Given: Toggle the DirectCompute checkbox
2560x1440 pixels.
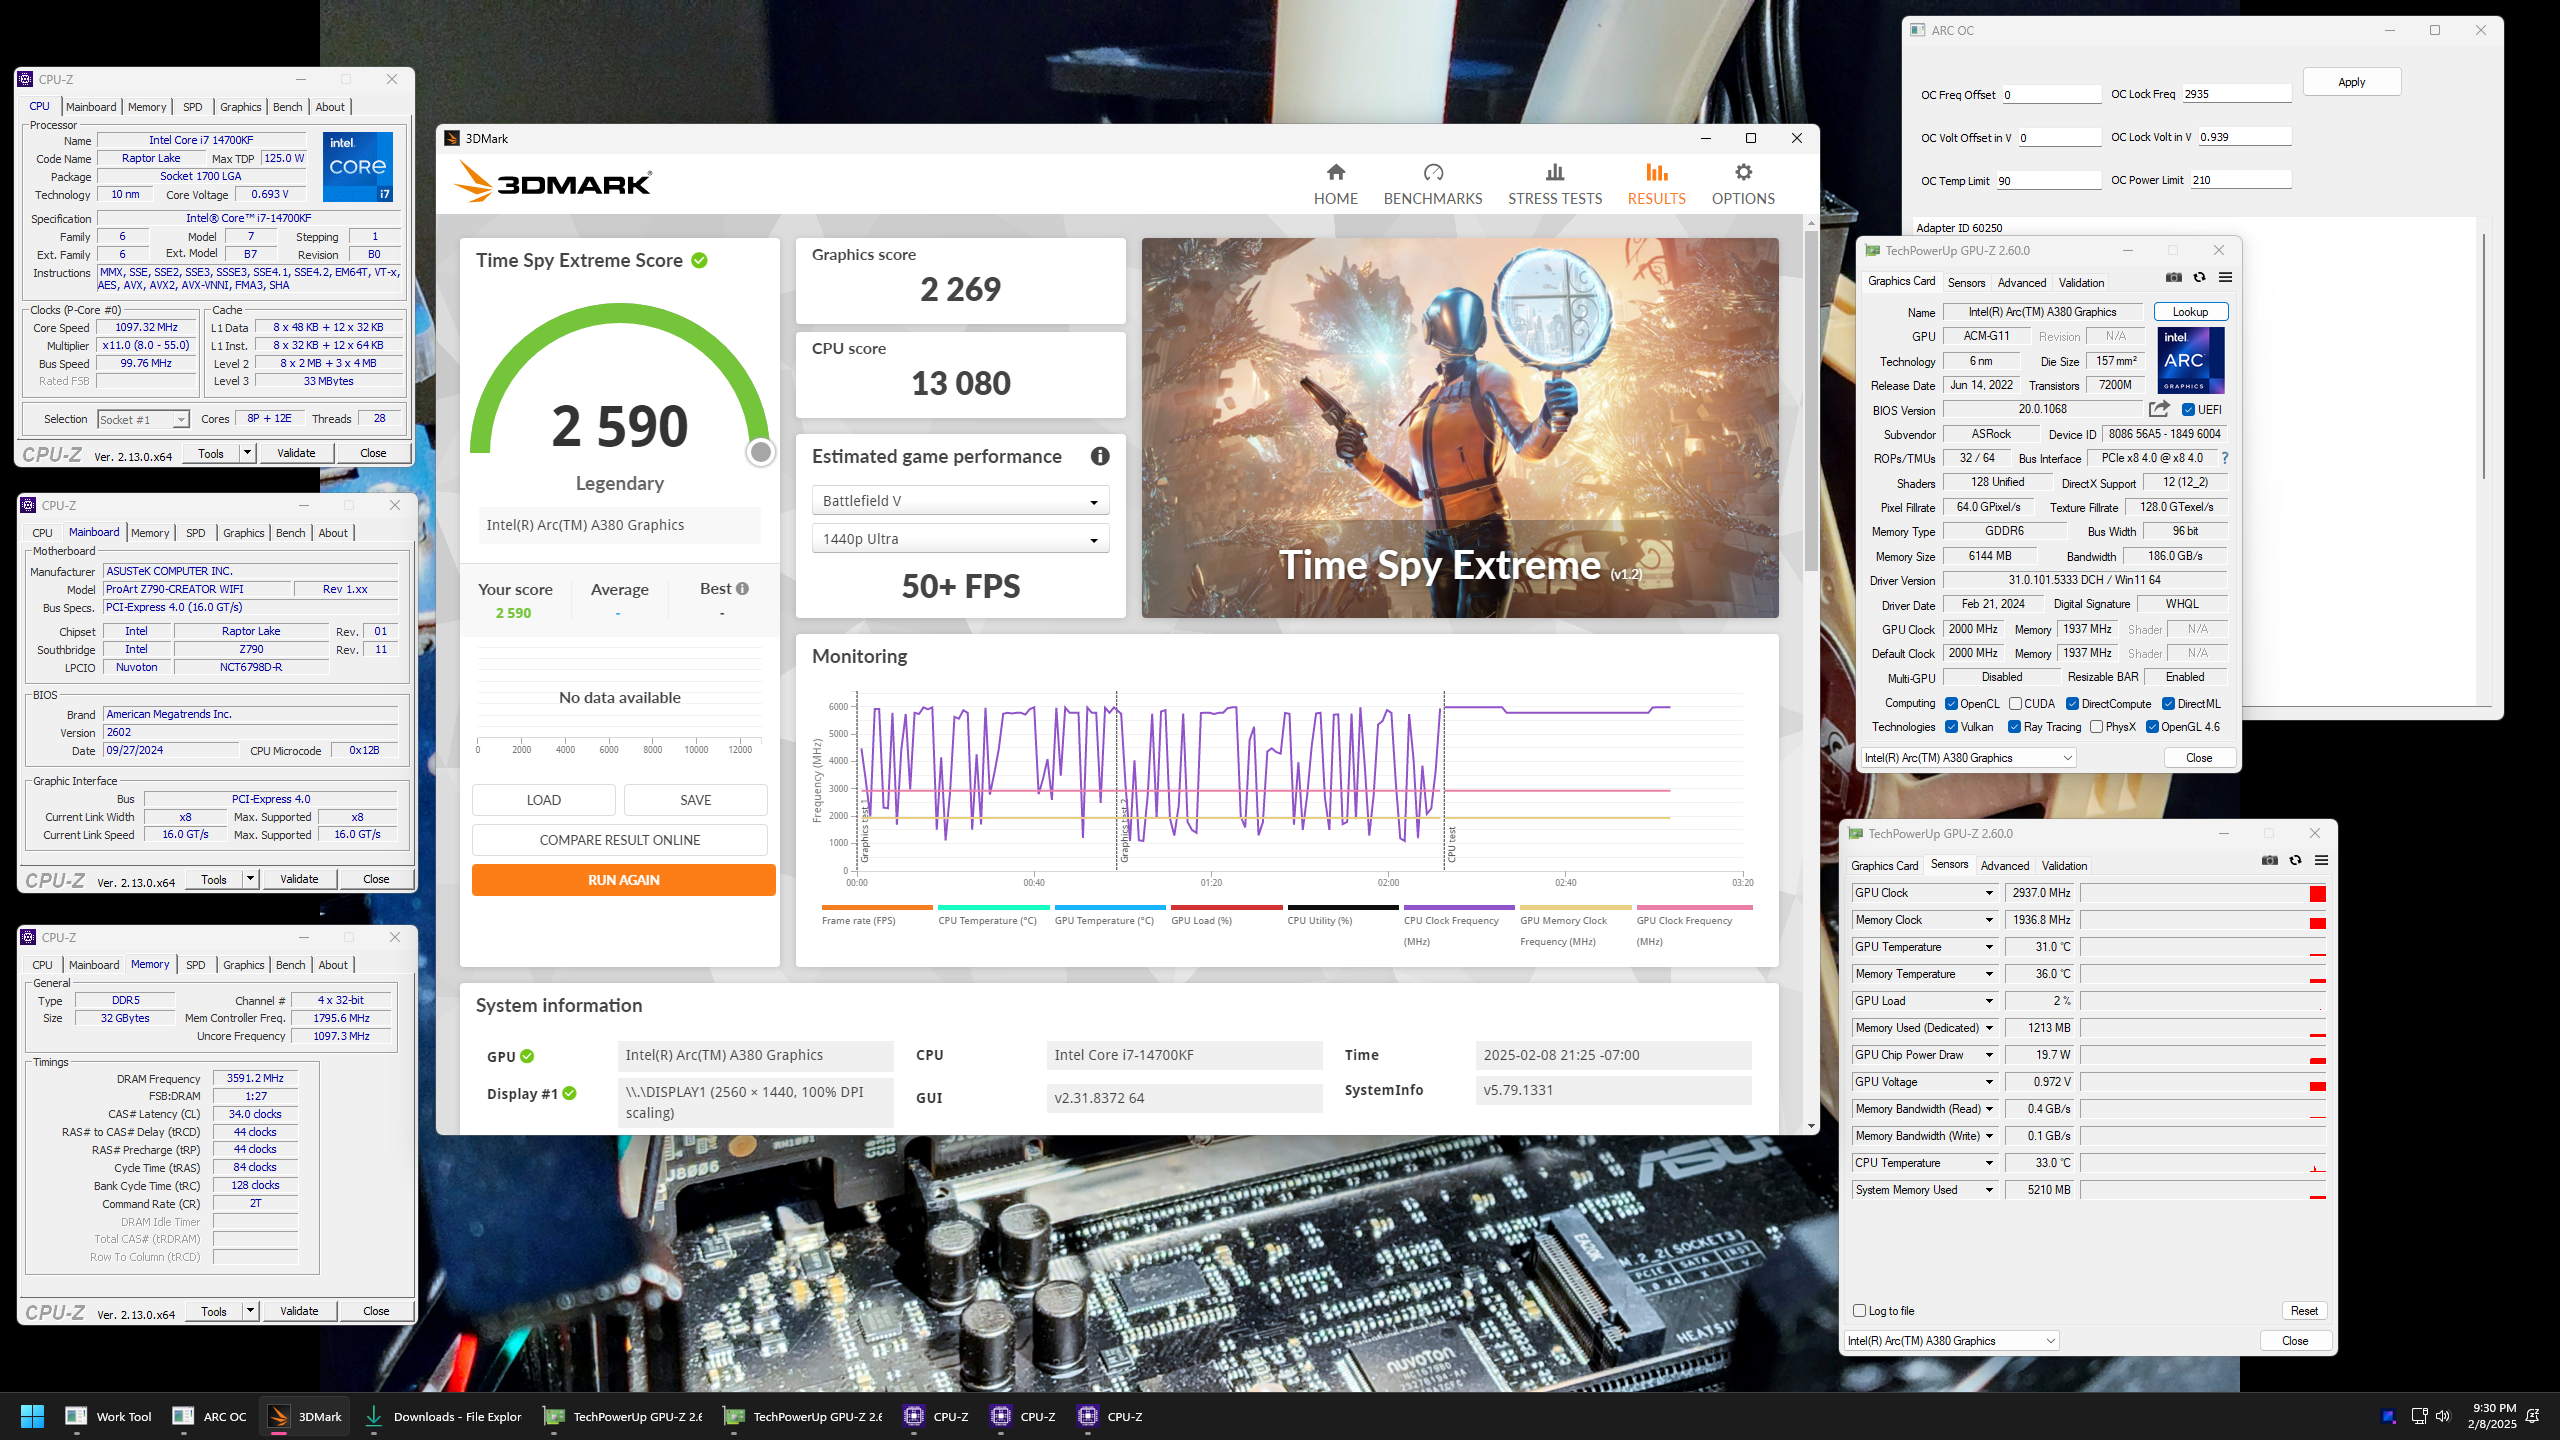Looking at the screenshot, I should 2073,704.
